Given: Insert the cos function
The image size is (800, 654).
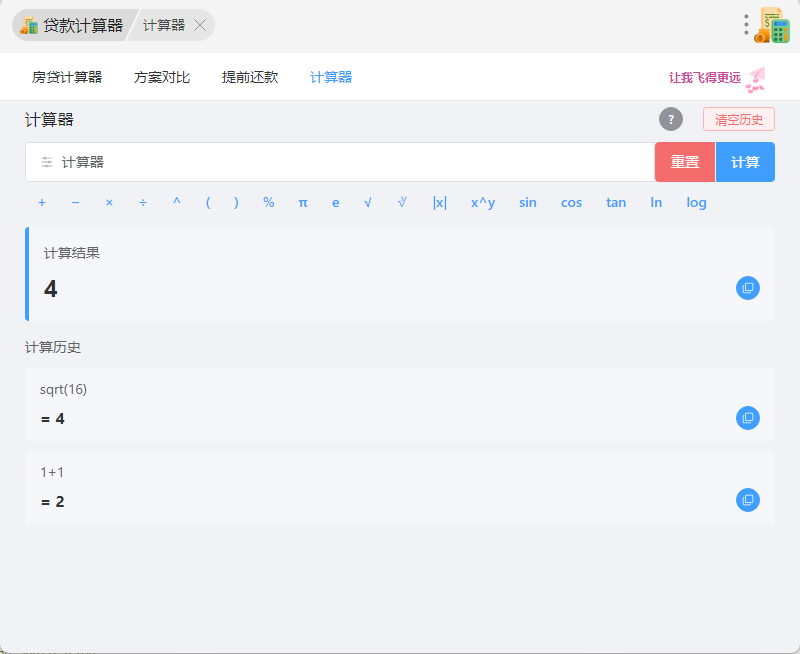Looking at the screenshot, I should click(x=571, y=203).
